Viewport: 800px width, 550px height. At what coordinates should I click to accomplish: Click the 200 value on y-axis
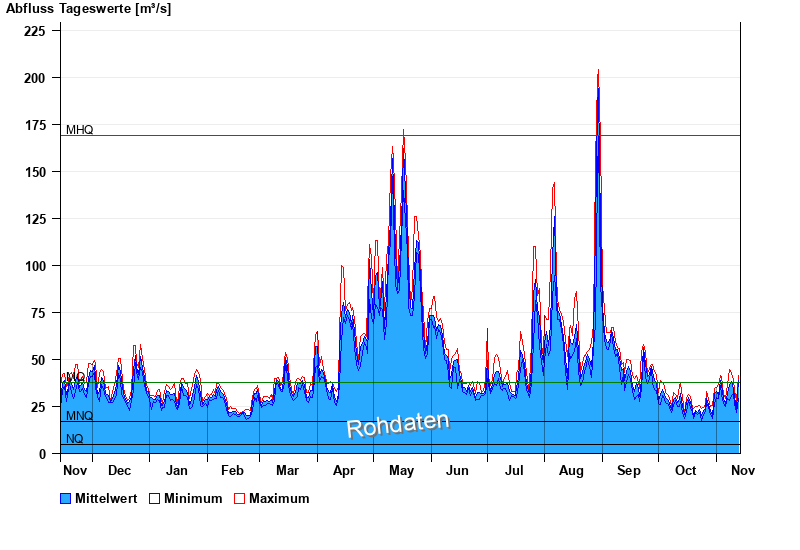(x=35, y=78)
